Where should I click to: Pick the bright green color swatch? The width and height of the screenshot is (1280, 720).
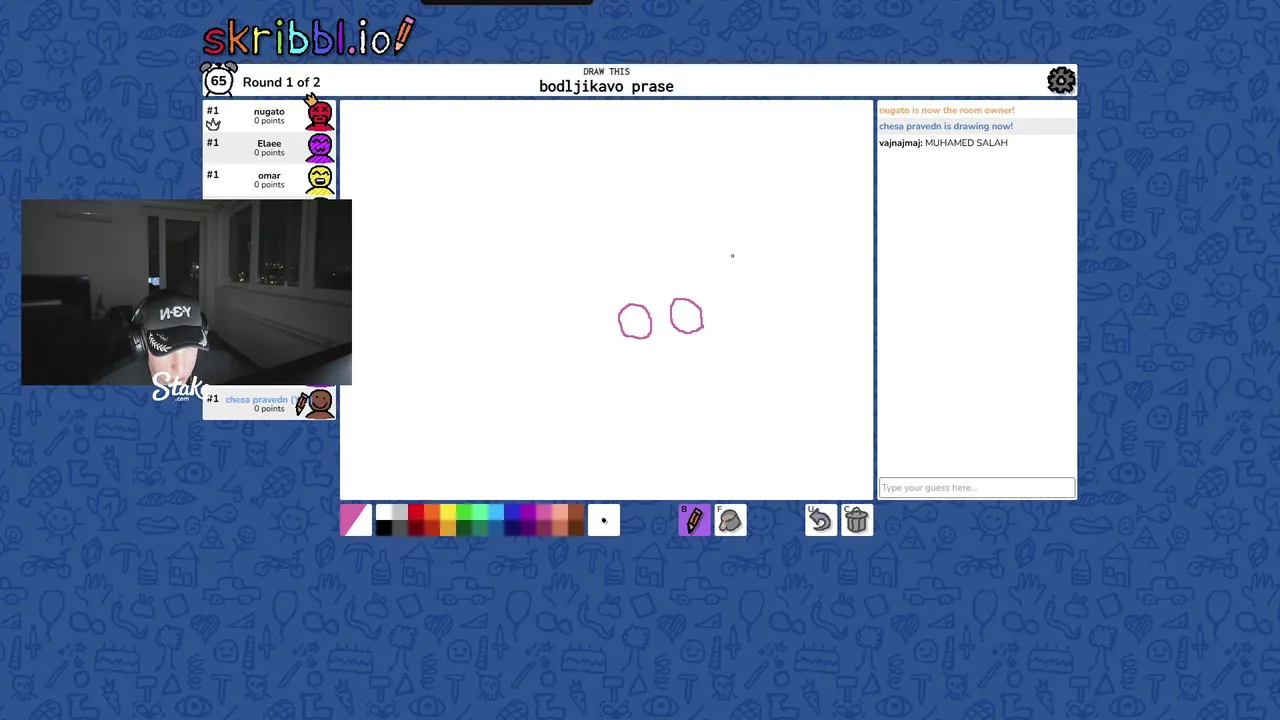(x=464, y=512)
